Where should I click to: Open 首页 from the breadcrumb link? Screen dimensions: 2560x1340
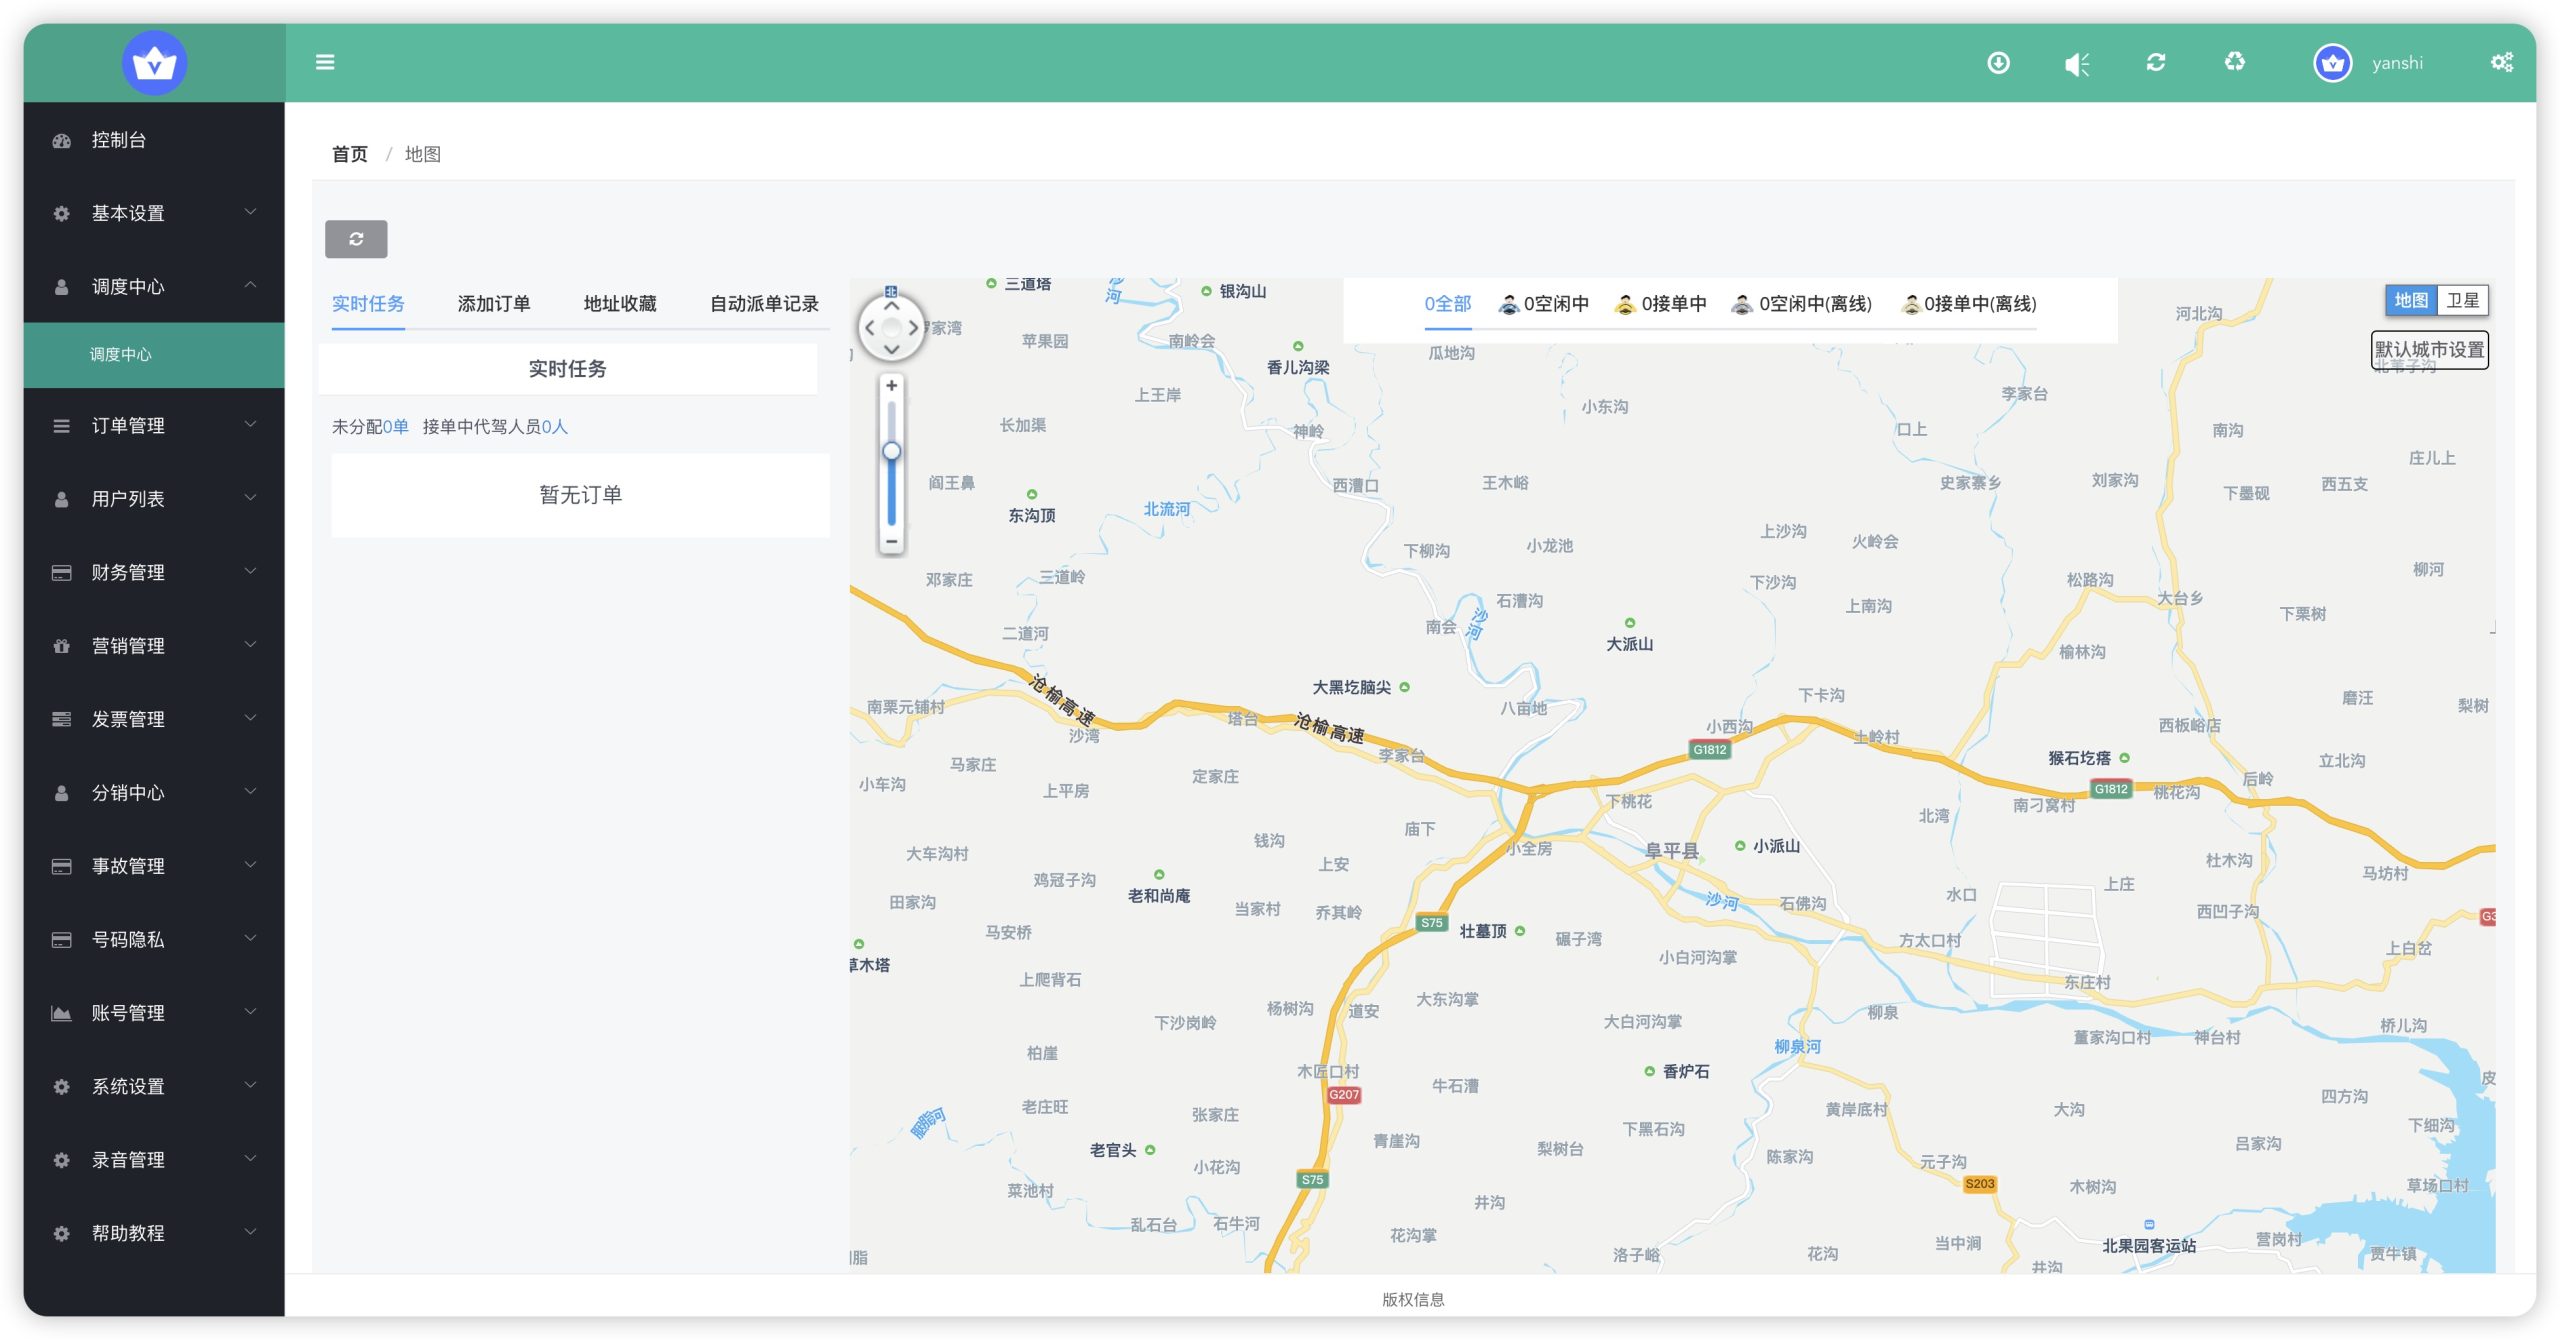tap(349, 154)
